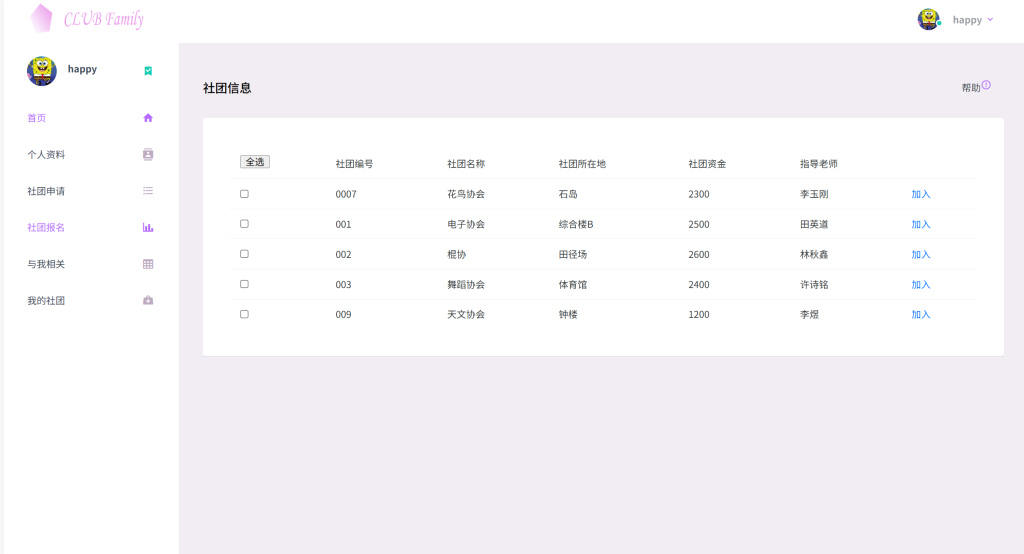1024x554 pixels.
Task: Click the table grid icon beside 与我相关
Action: click(x=148, y=264)
